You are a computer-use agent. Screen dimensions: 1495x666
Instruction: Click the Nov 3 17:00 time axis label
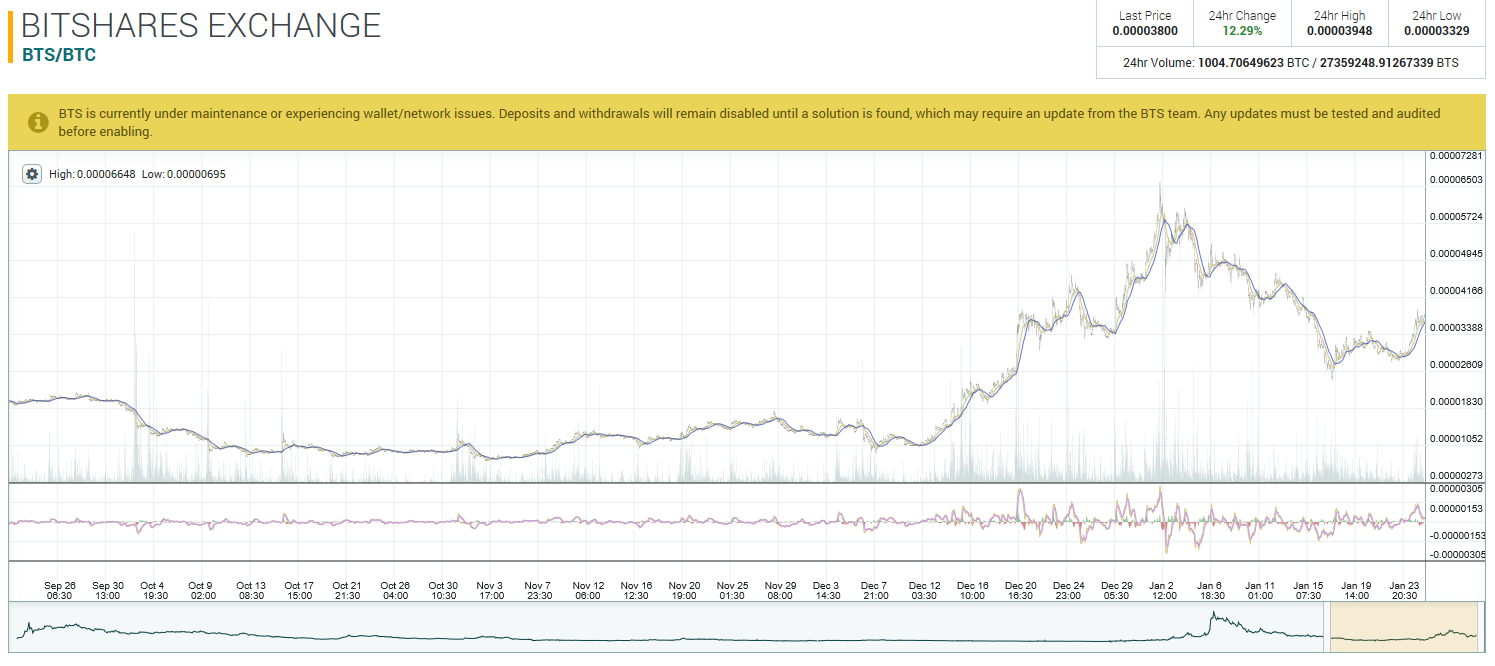(492, 590)
